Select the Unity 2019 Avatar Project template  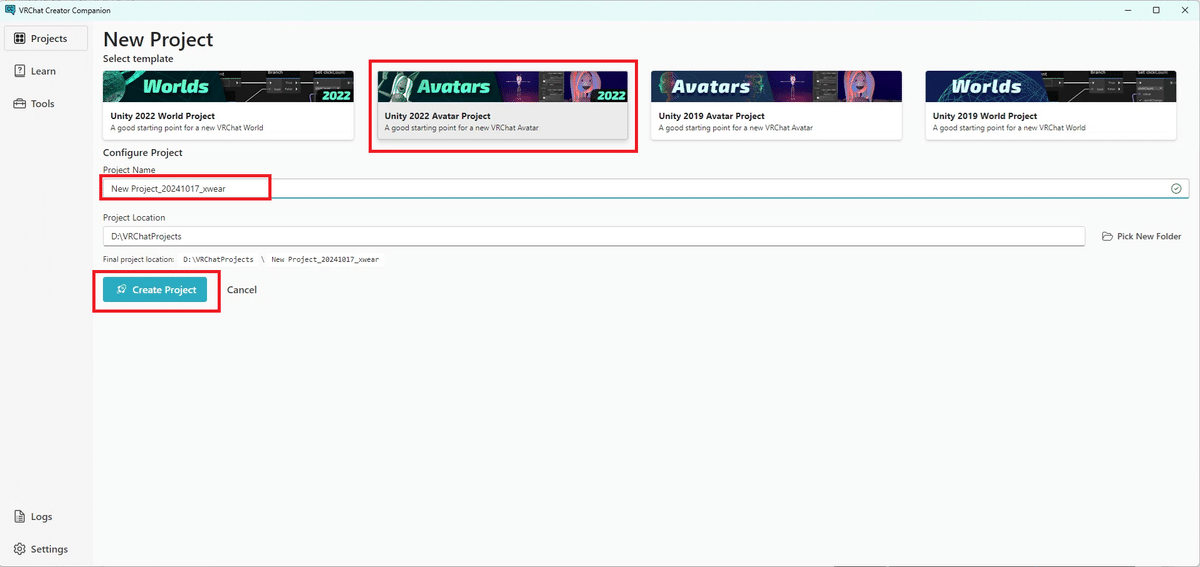776,105
